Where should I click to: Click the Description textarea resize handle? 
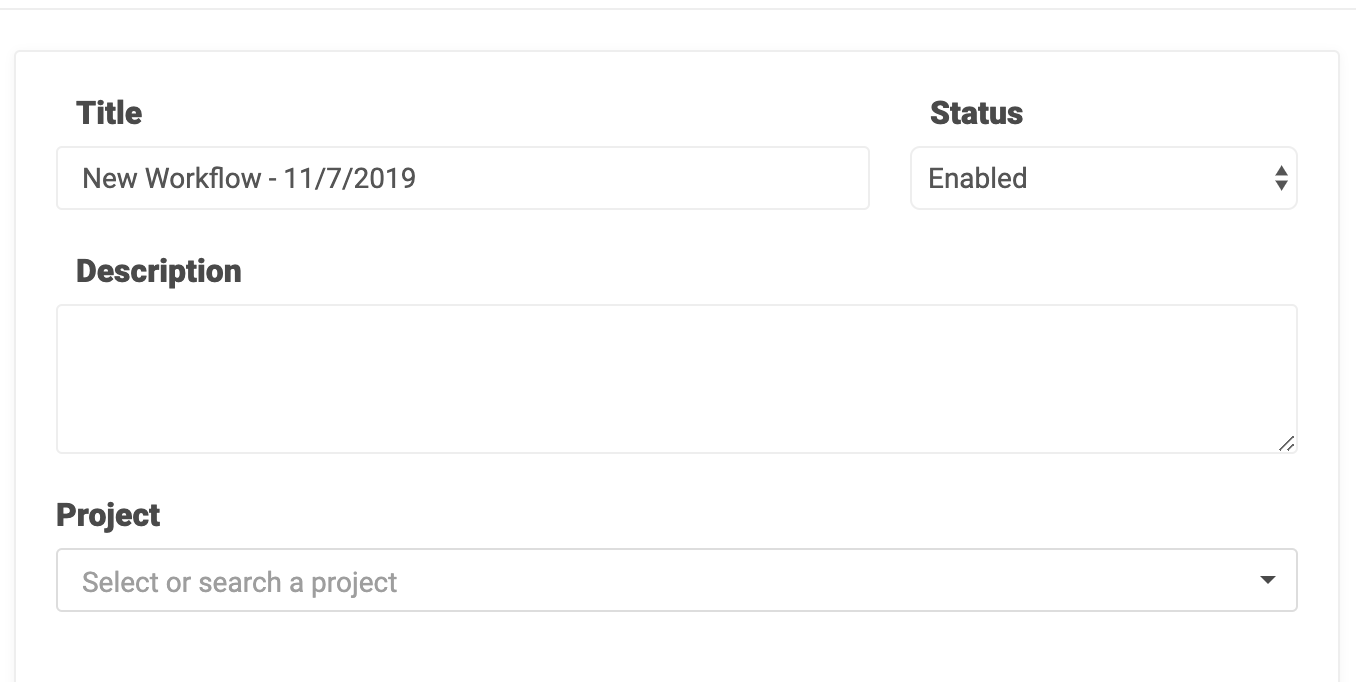(1286, 443)
